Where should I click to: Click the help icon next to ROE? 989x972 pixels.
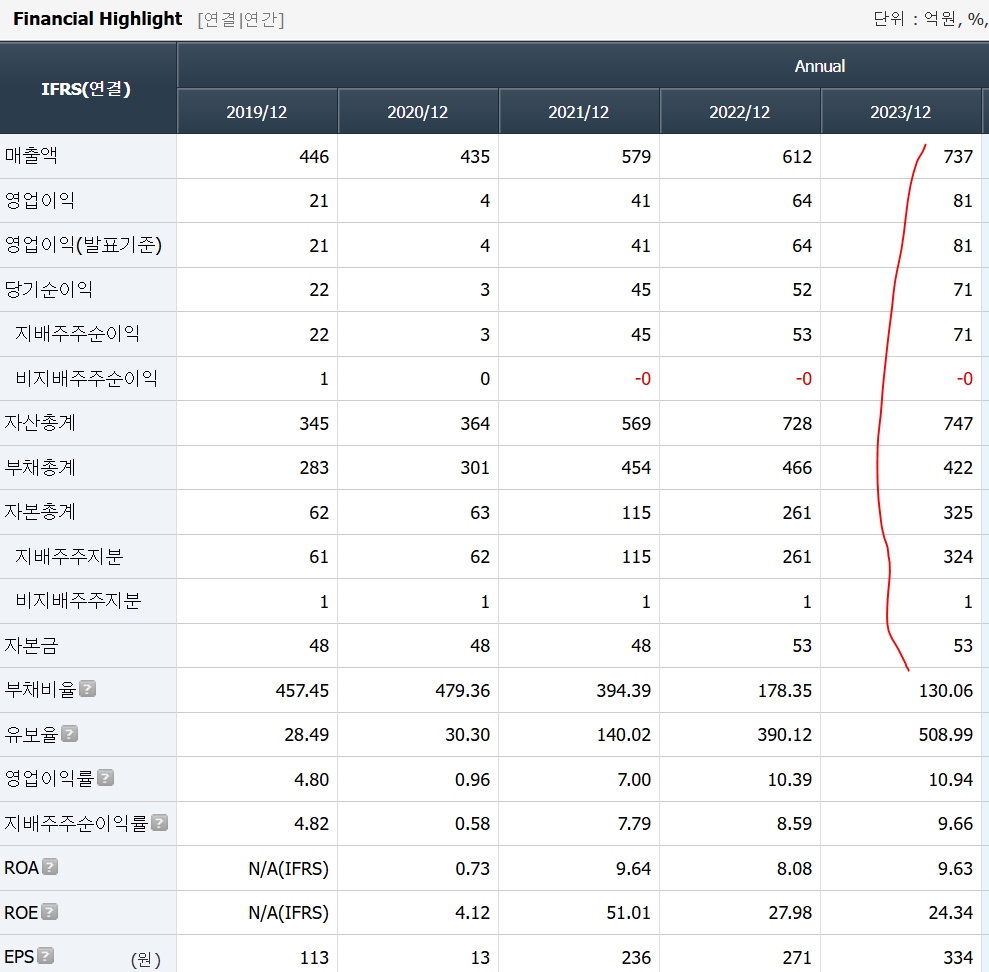[x=50, y=911]
